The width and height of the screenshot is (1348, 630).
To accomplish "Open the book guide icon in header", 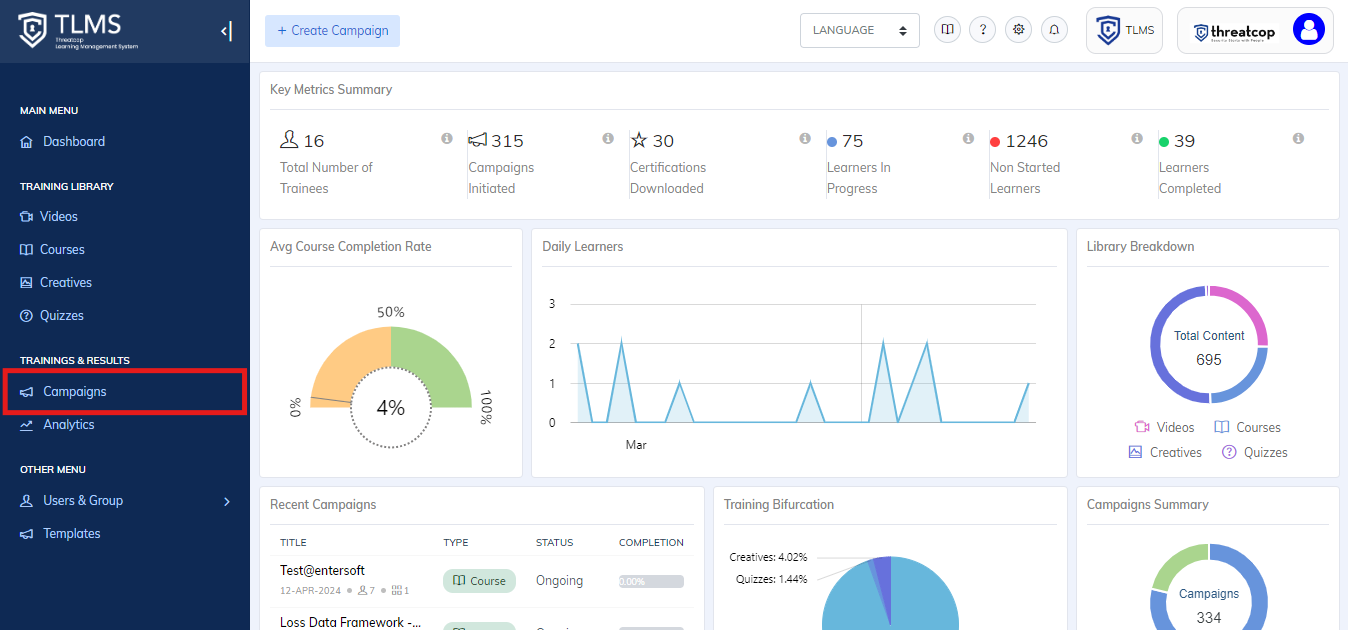I will click(947, 30).
